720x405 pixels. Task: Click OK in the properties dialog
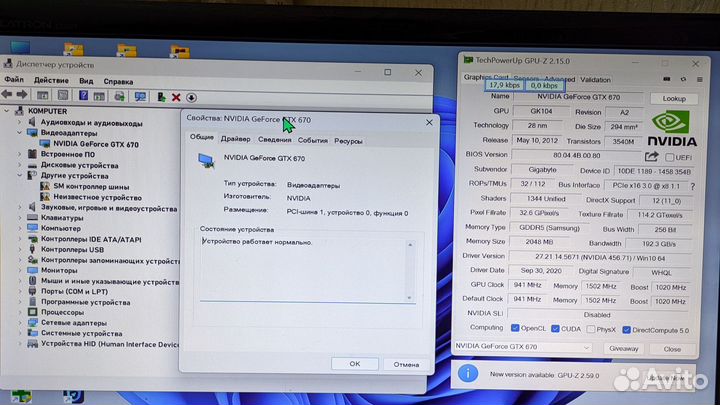pos(354,364)
